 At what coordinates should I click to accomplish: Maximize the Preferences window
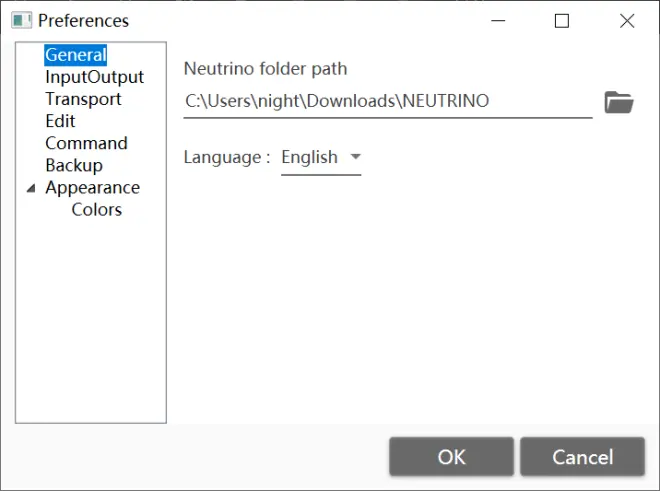(562, 21)
